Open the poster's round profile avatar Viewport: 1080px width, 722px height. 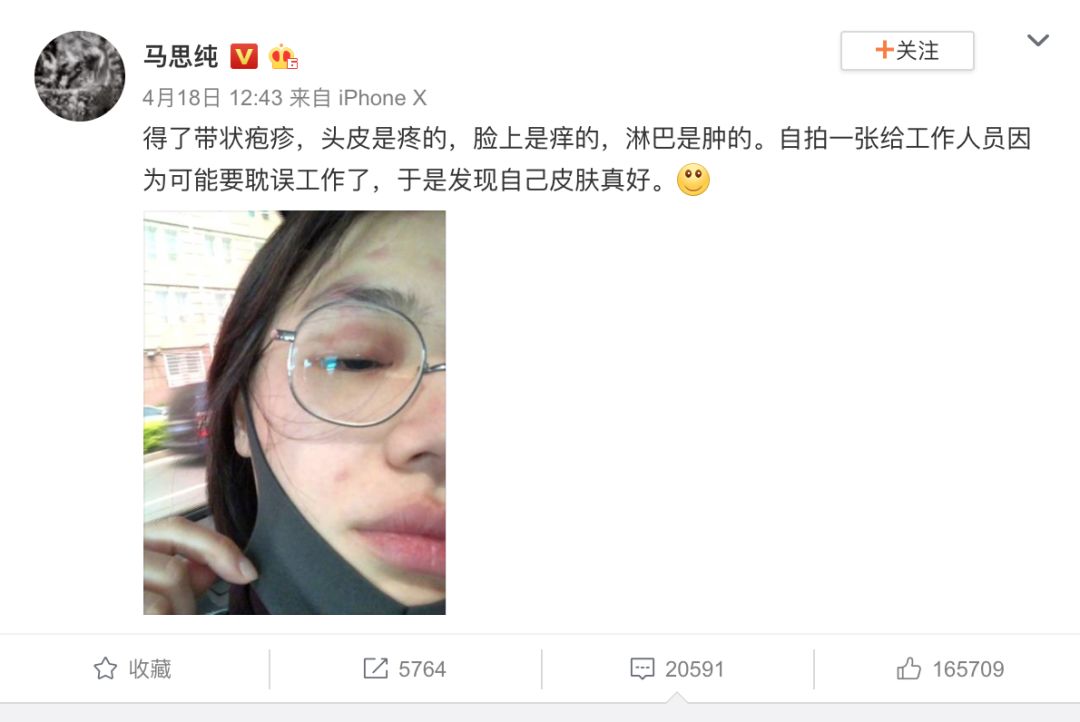tap(80, 76)
